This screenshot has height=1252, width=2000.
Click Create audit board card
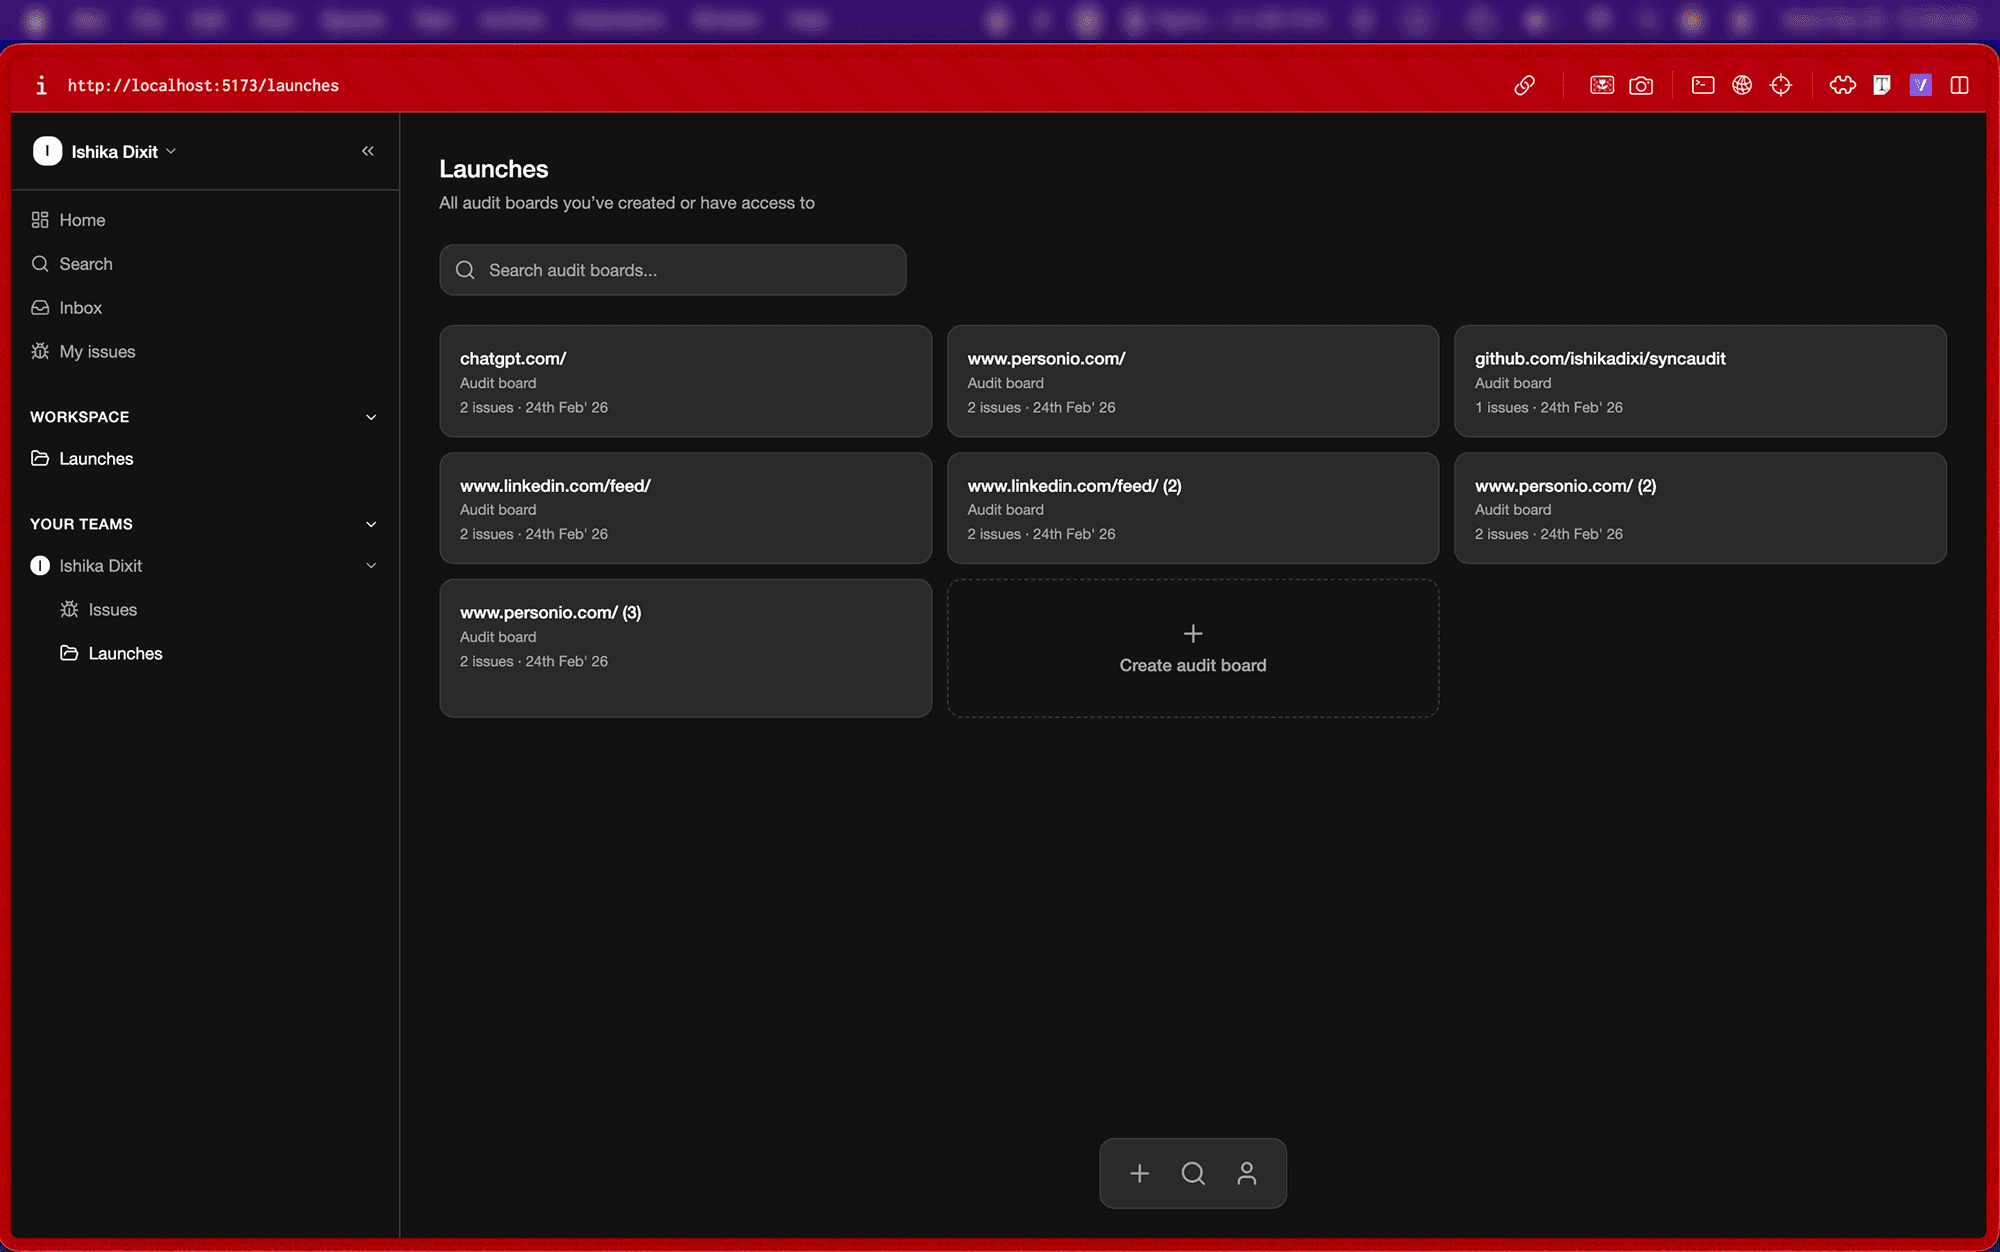pyautogui.click(x=1192, y=648)
